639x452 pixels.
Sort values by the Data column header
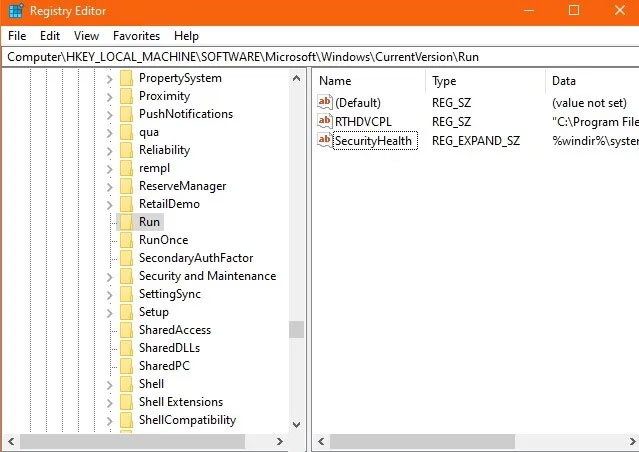click(x=593, y=81)
